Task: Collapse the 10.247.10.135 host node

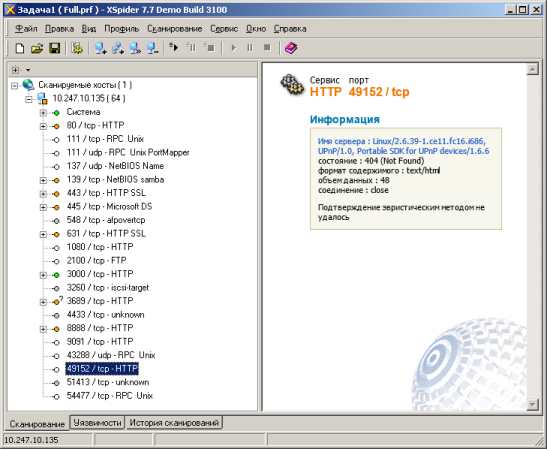Action: tap(29, 99)
